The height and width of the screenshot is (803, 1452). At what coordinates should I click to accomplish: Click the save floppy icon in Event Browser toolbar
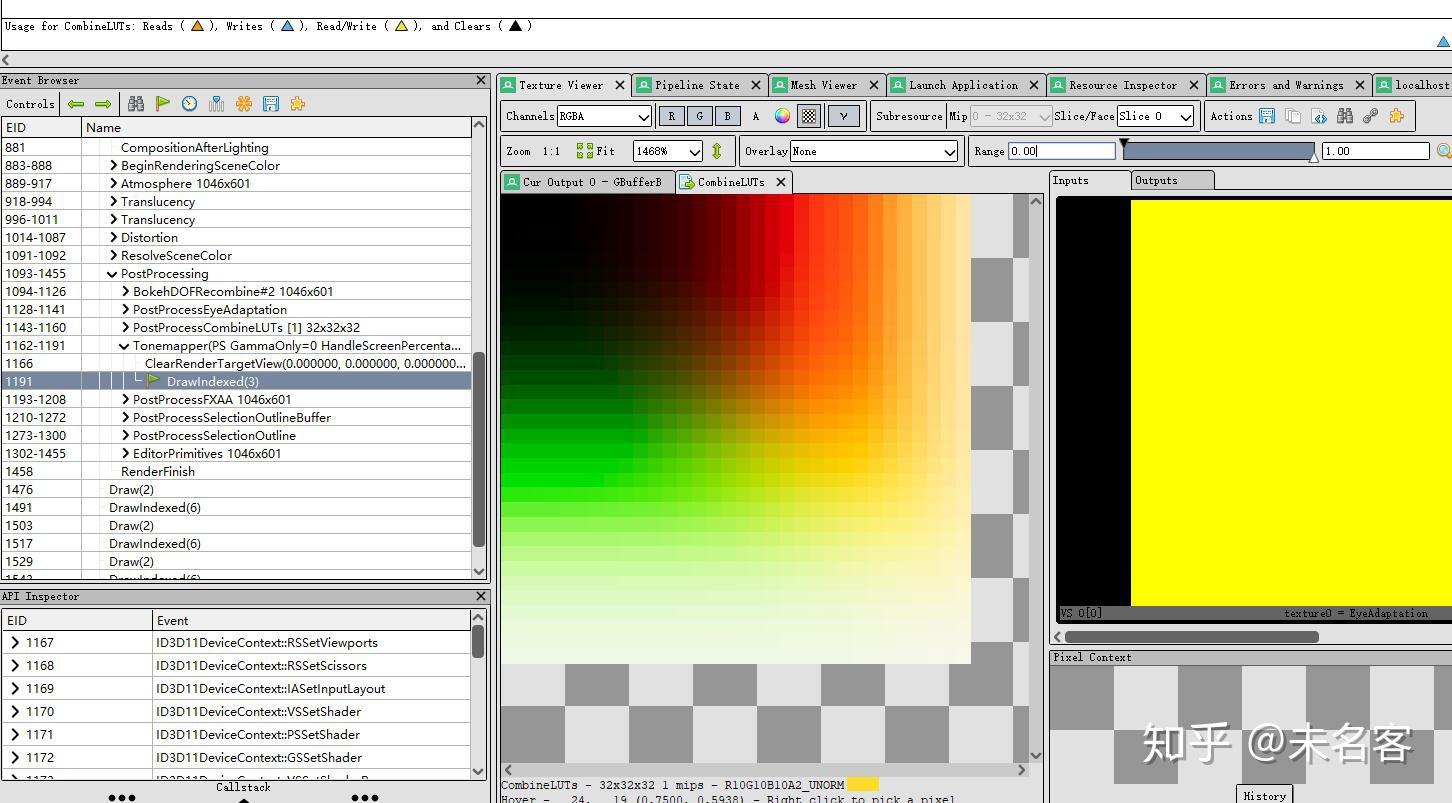point(272,103)
